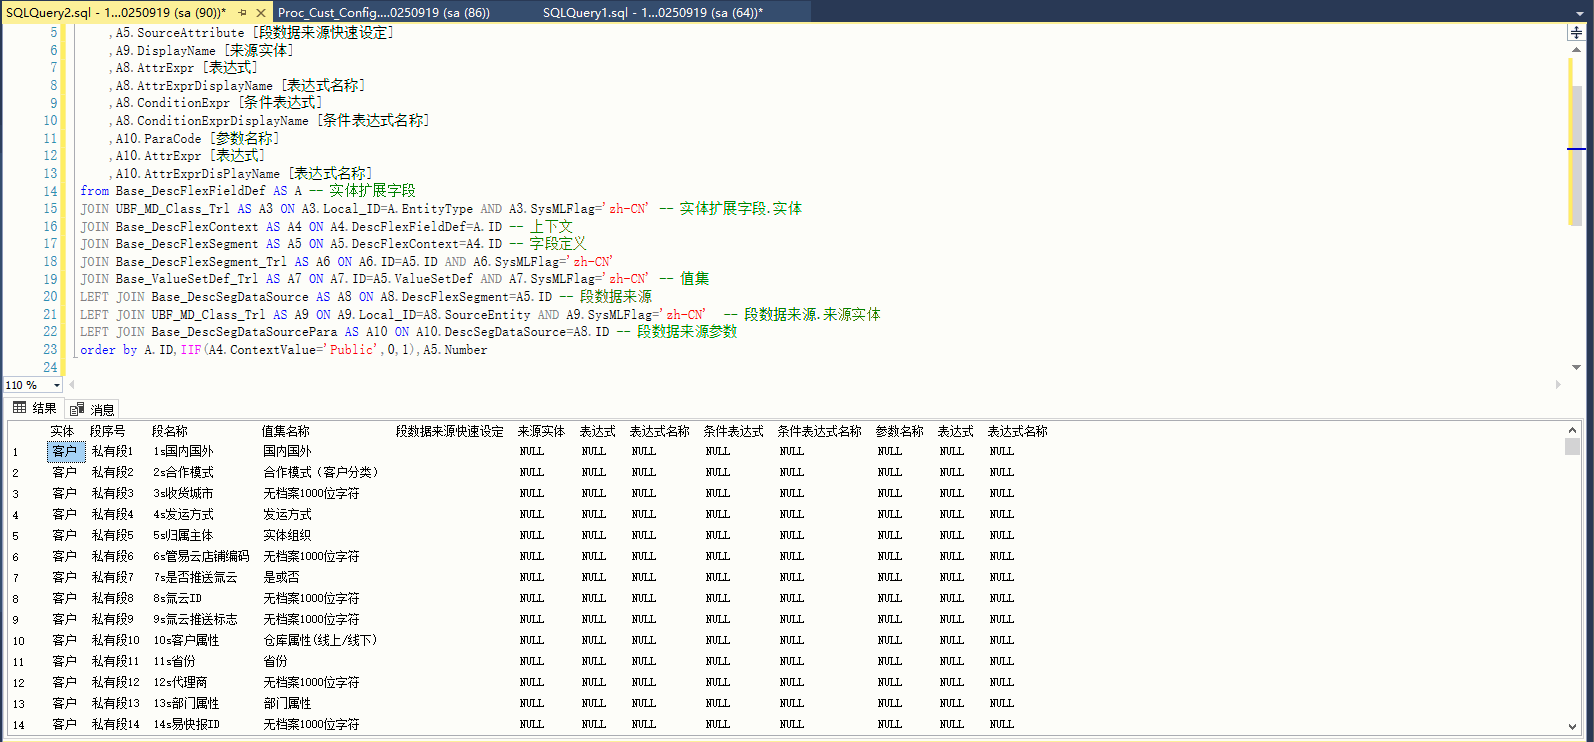Open the 结果 results grid tab
Image resolution: width=1594 pixels, height=742 pixels.
[35, 408]
